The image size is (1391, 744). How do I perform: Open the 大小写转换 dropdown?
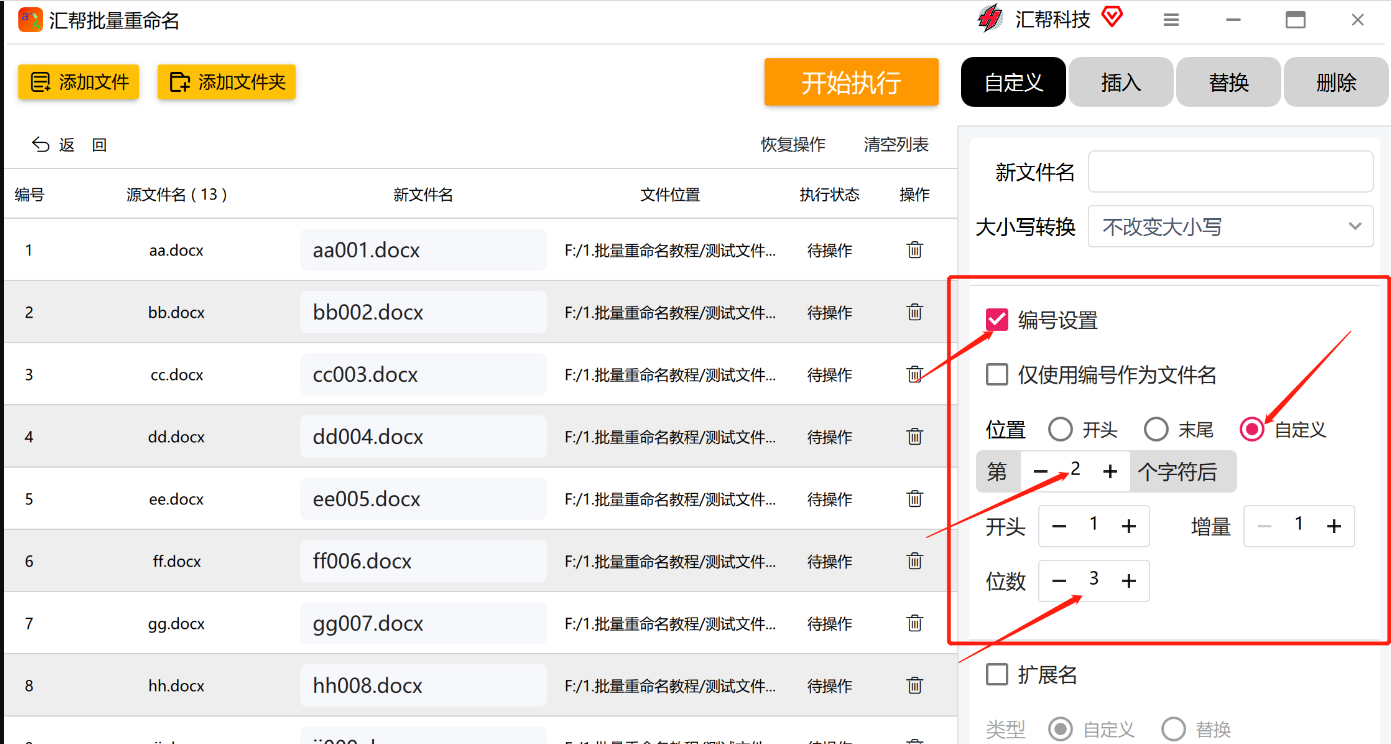1231,227
